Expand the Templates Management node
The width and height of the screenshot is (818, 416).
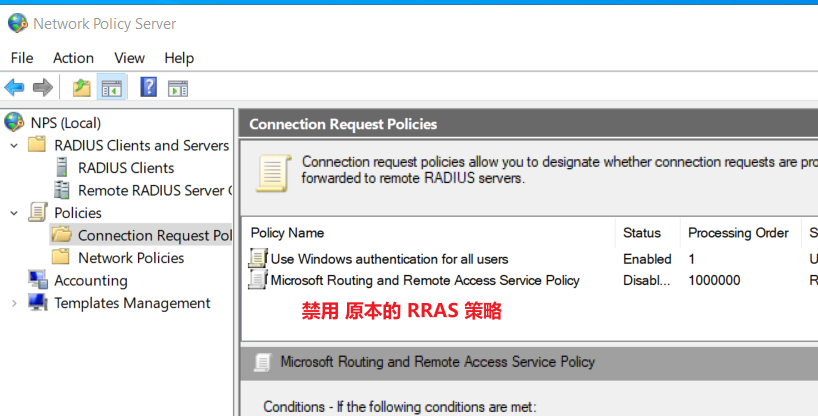(14, 303)
